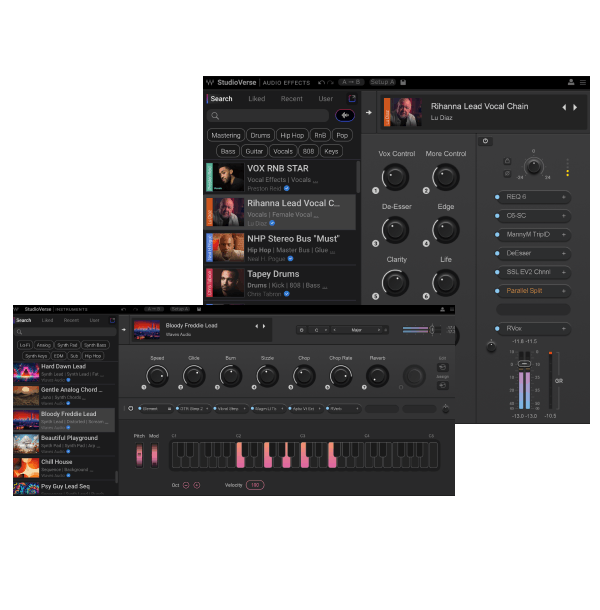Viewport: 600px width, 610px height.
Task: Switch to Recent tab in Instruments window
Action: coord(71,320)
